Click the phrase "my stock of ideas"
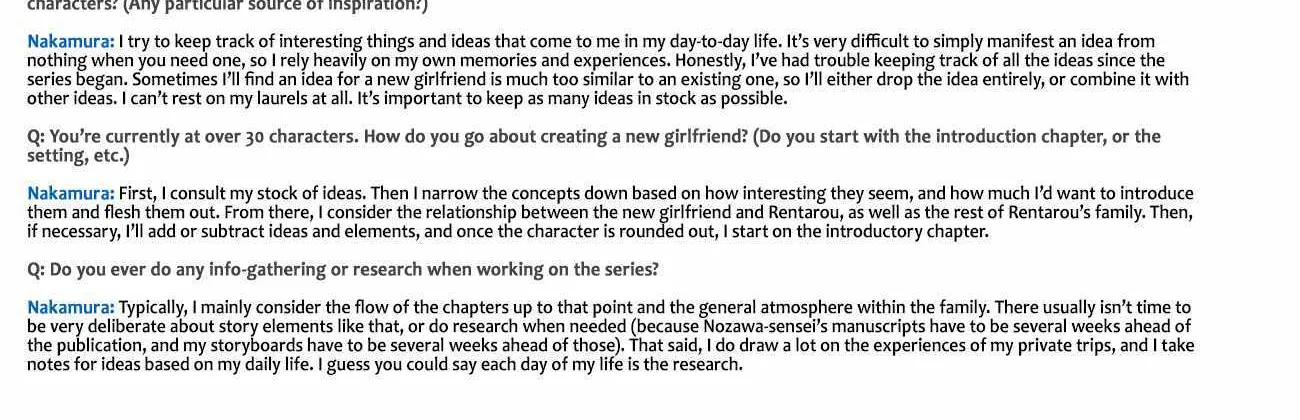Image resolution: width=1300 pixels, height=420 pixels. 299,193
